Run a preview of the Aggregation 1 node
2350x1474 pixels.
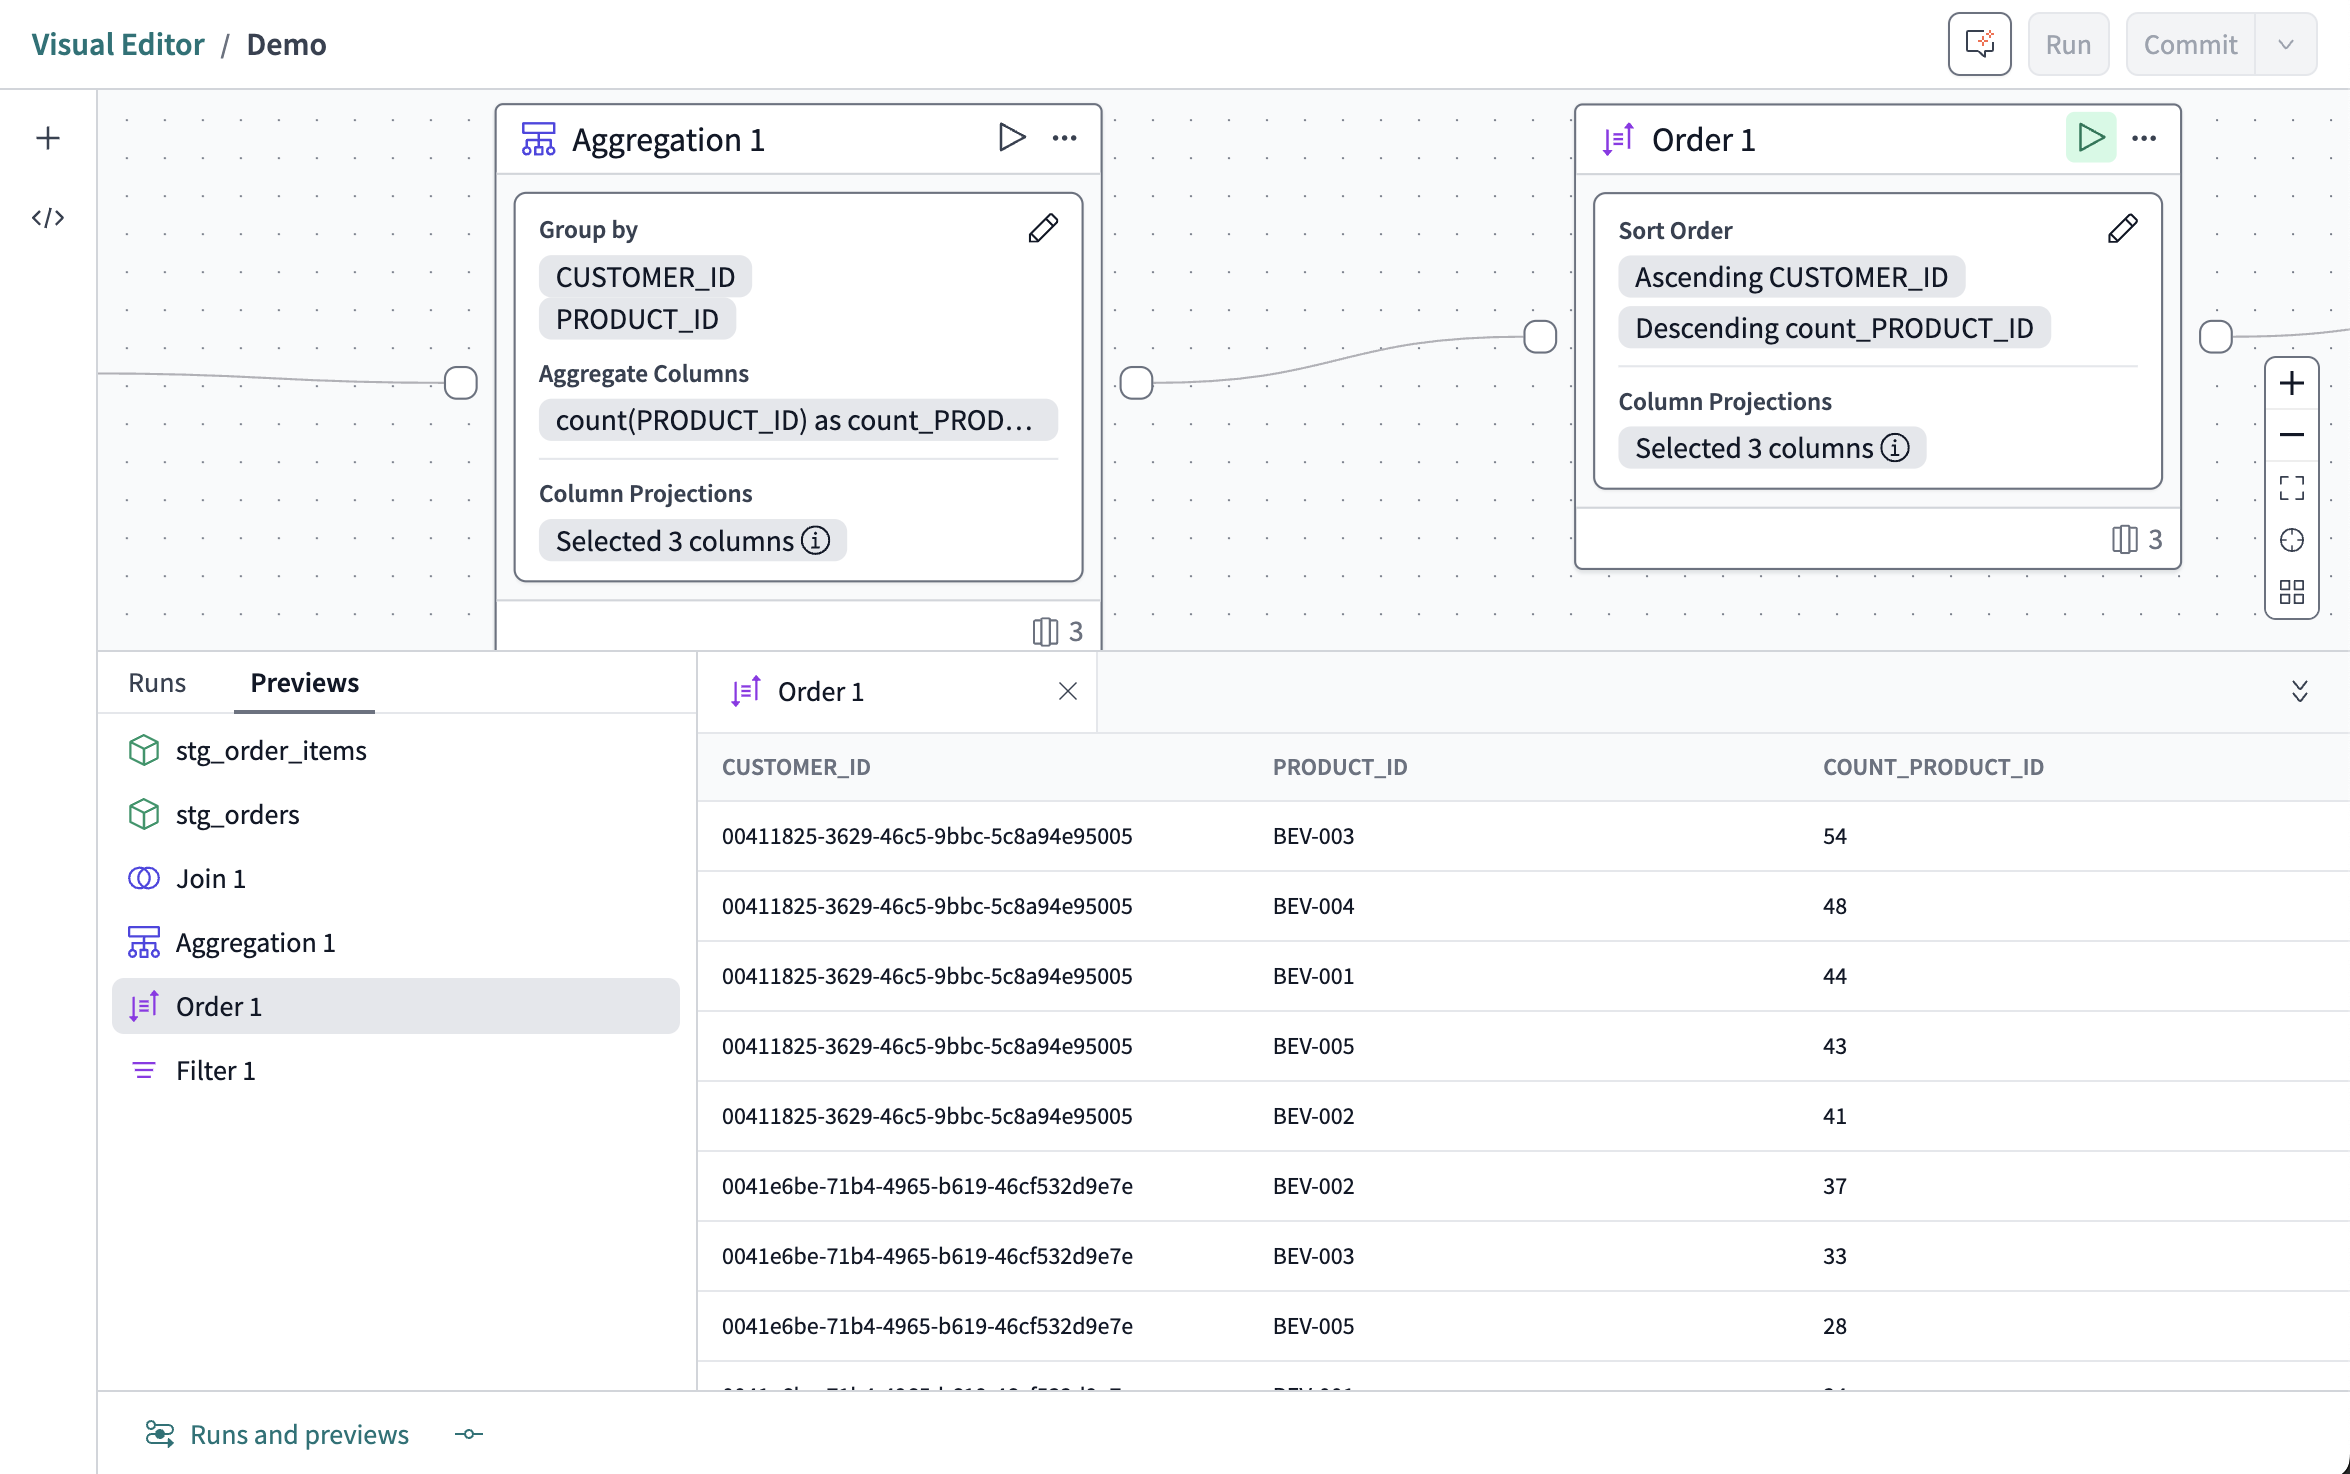click(1011, 138)
